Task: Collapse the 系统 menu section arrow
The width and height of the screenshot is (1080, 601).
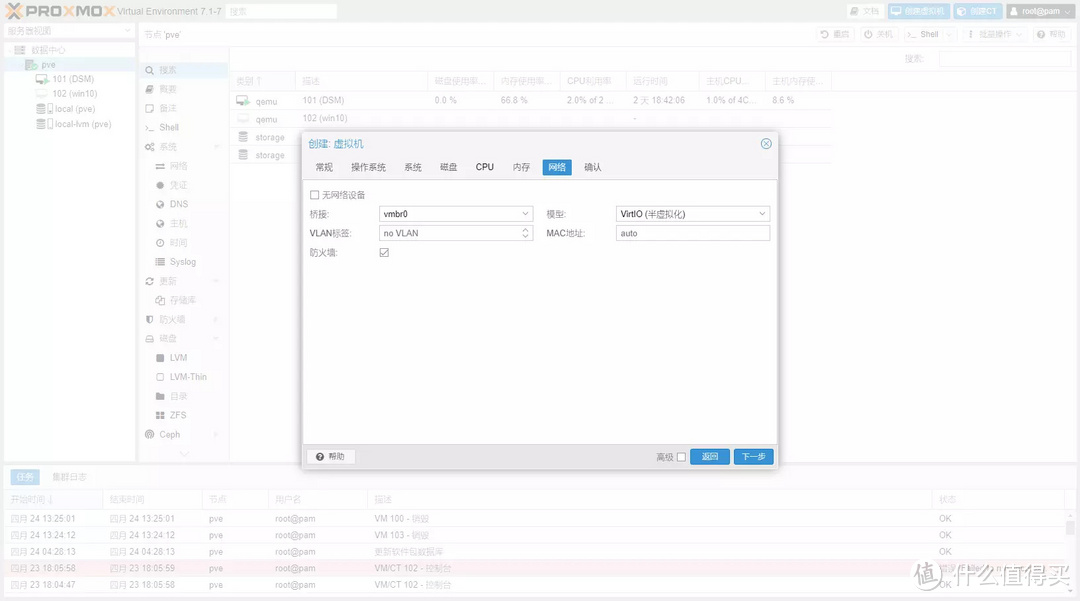Action: pos(216,147)
